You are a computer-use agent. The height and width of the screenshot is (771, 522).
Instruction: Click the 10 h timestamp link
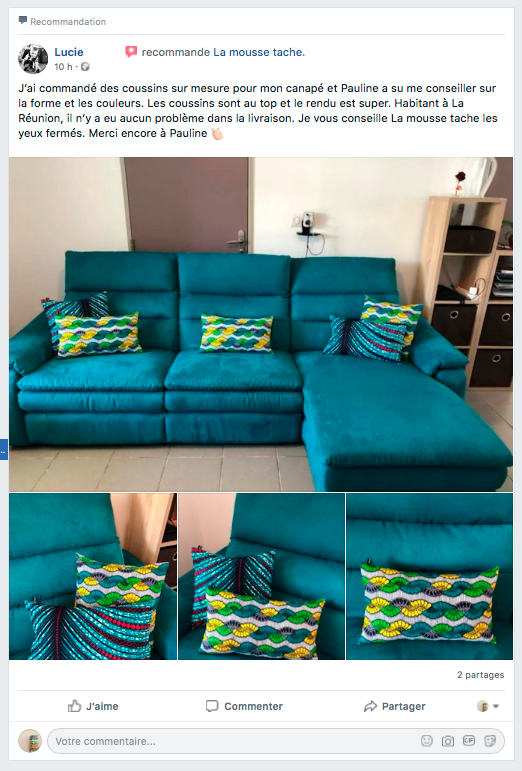tap(63, 67)
